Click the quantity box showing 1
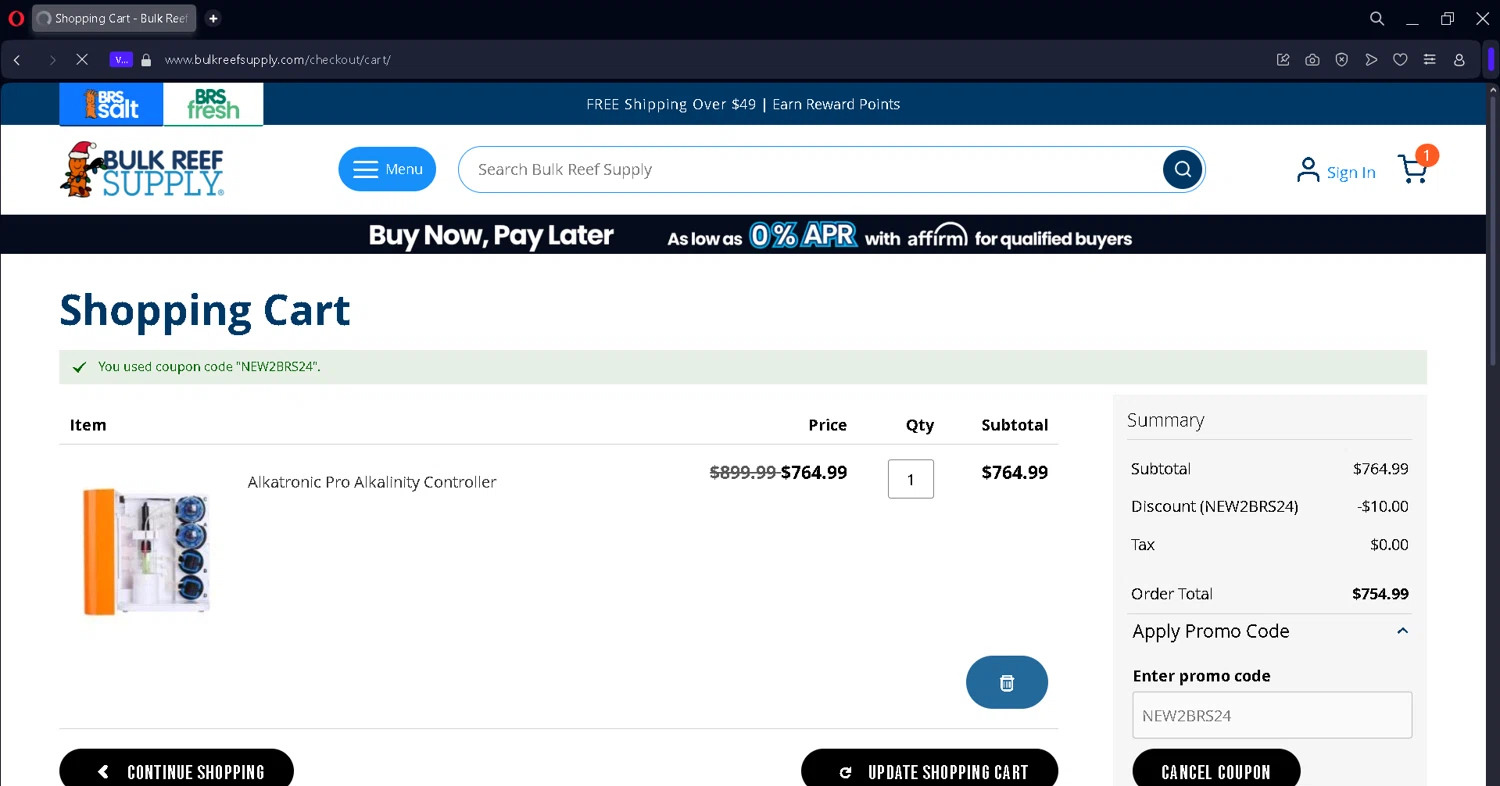This screenshot has width=1500, height=786. (x=911, y=479)
